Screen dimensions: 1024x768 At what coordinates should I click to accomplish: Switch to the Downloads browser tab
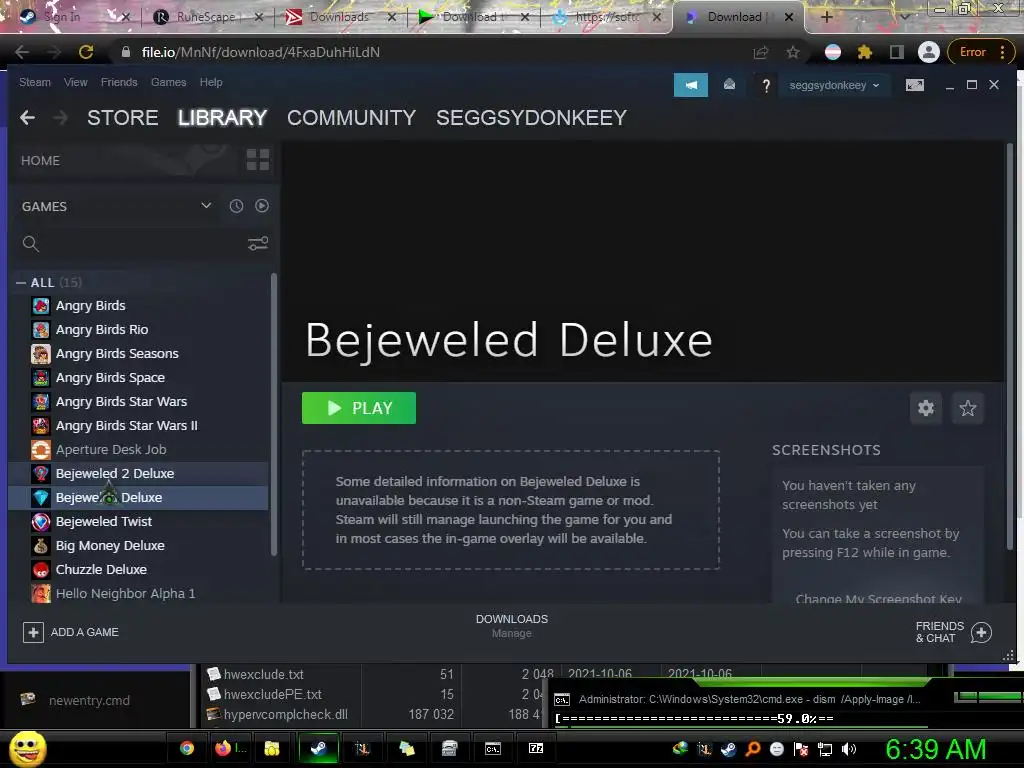point(340,17)
